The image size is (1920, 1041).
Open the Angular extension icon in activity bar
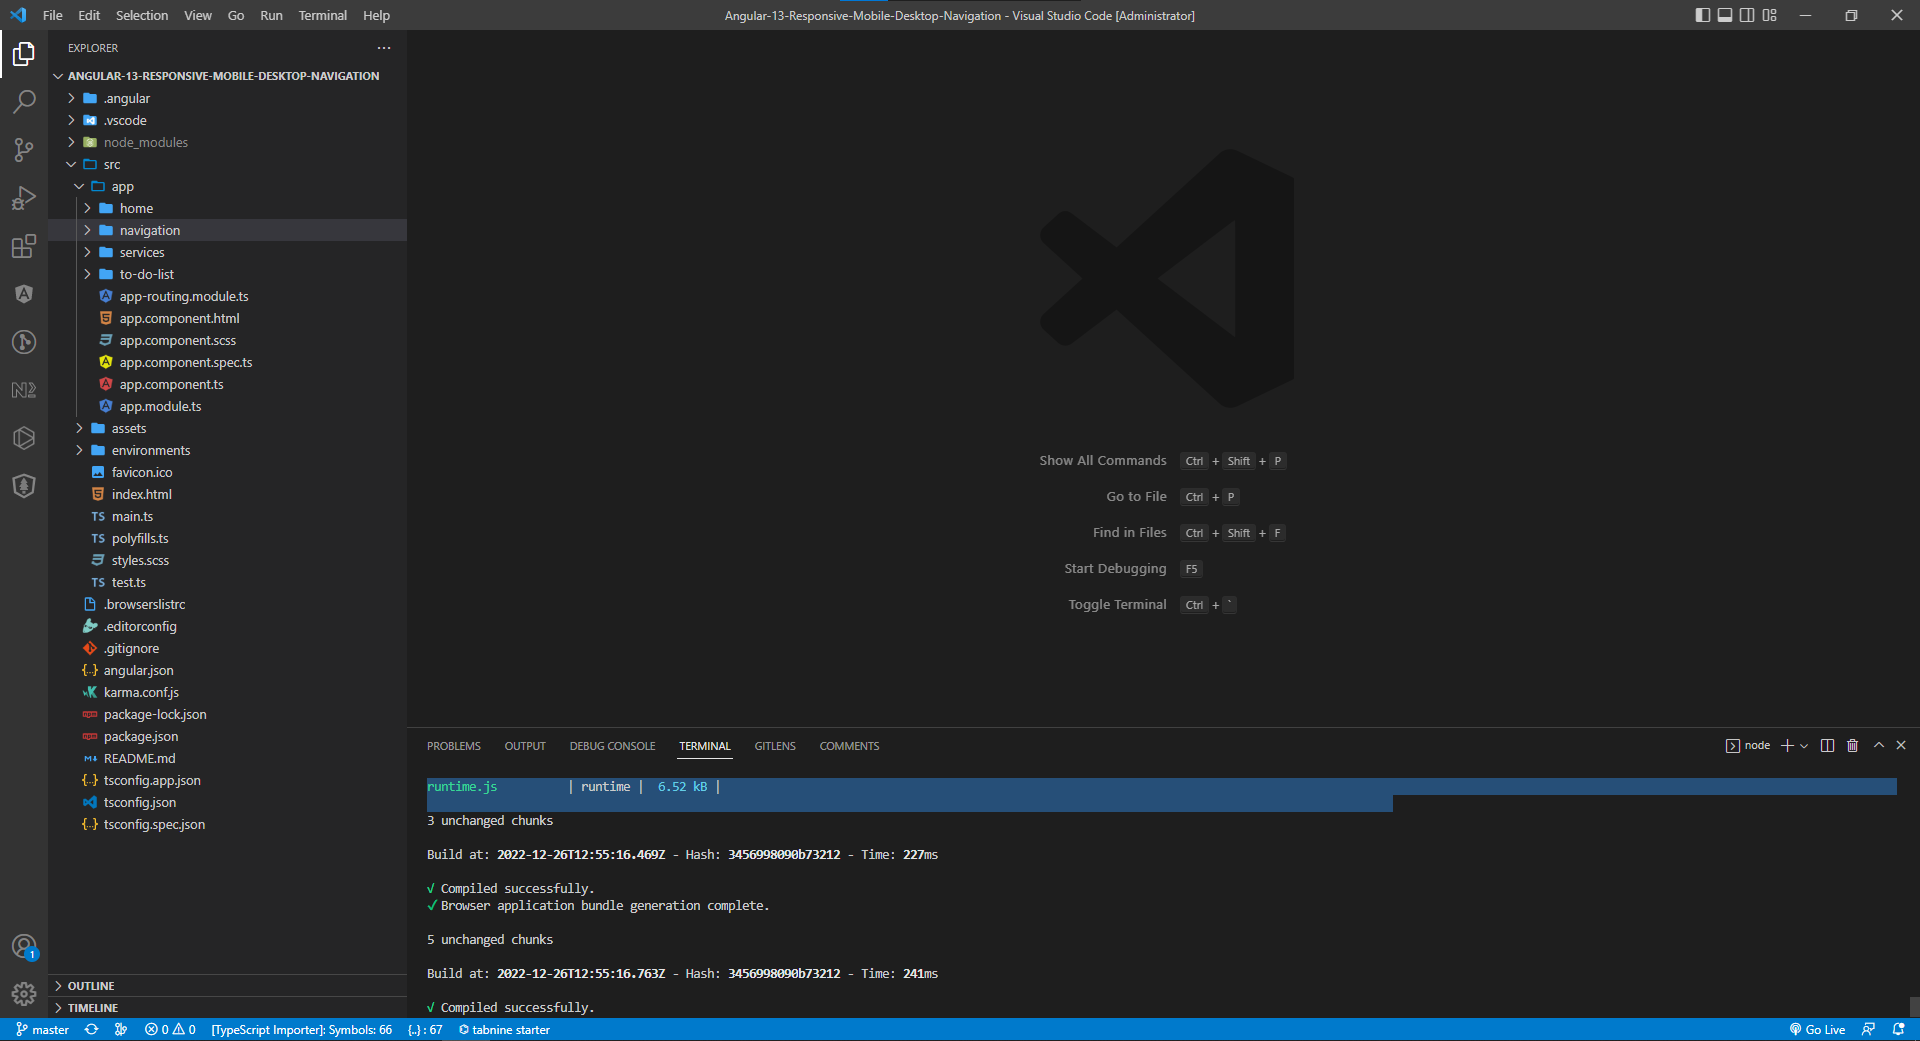click(x=24, y=293)
